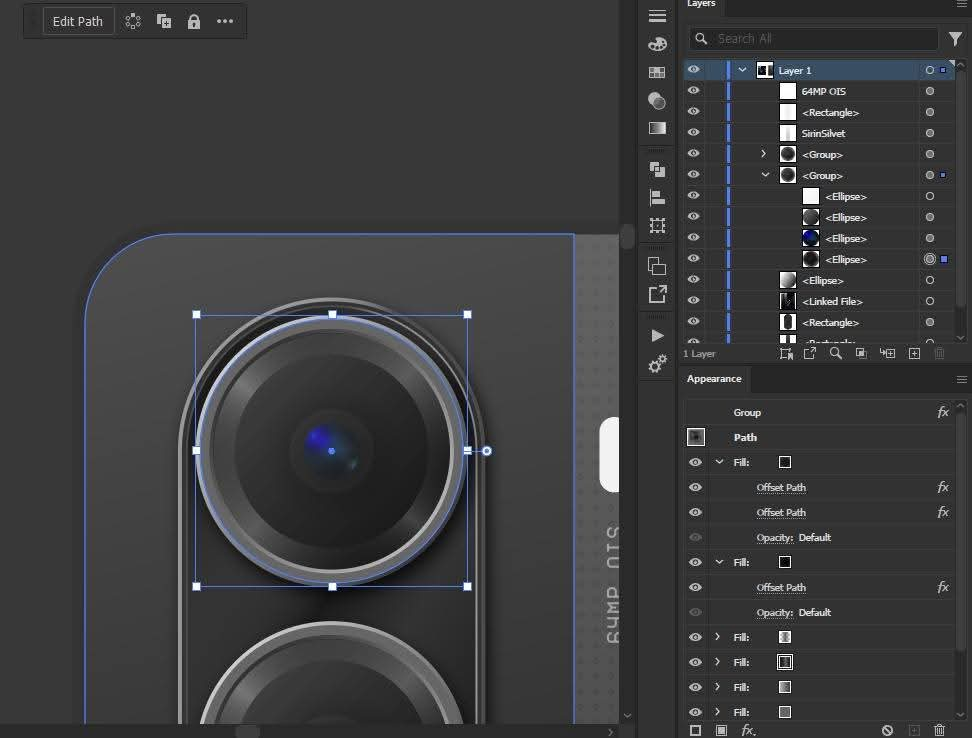Open the Layers panel flyout menu
This screenshot has height=738, width=972.
[961, 4]
